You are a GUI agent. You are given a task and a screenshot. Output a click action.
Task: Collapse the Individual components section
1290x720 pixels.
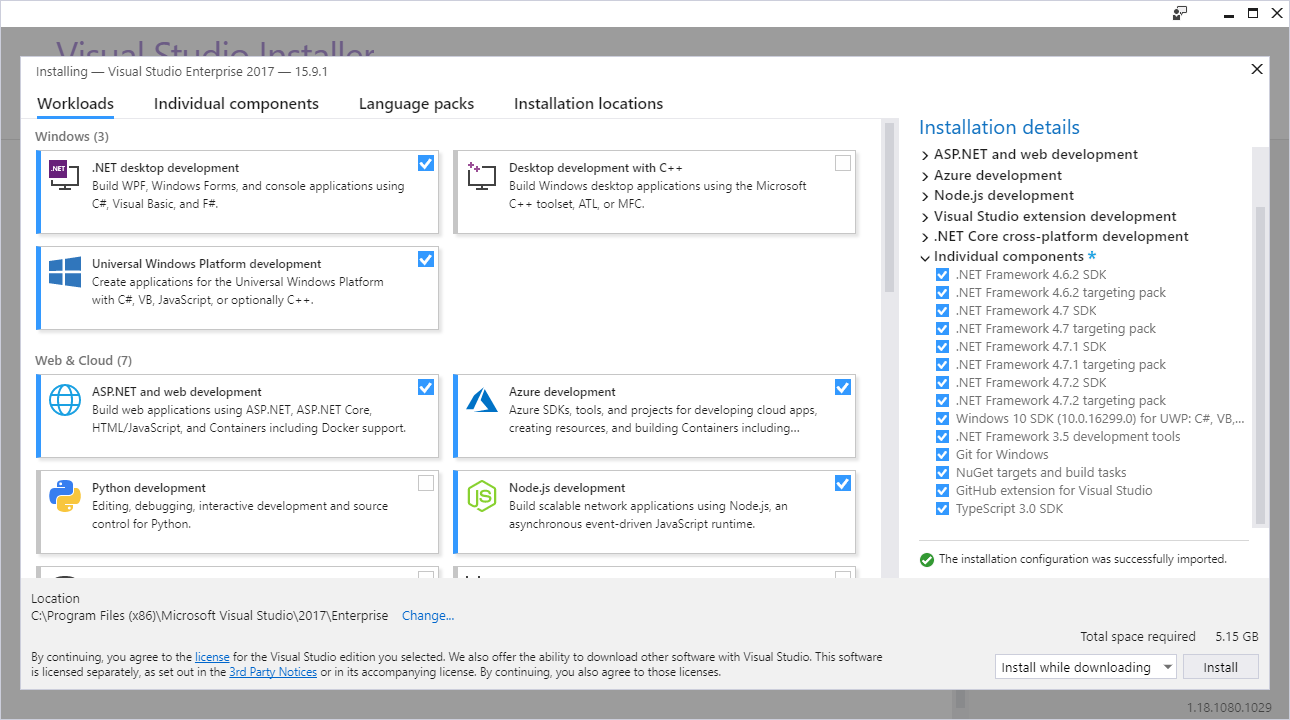point(924,256)
